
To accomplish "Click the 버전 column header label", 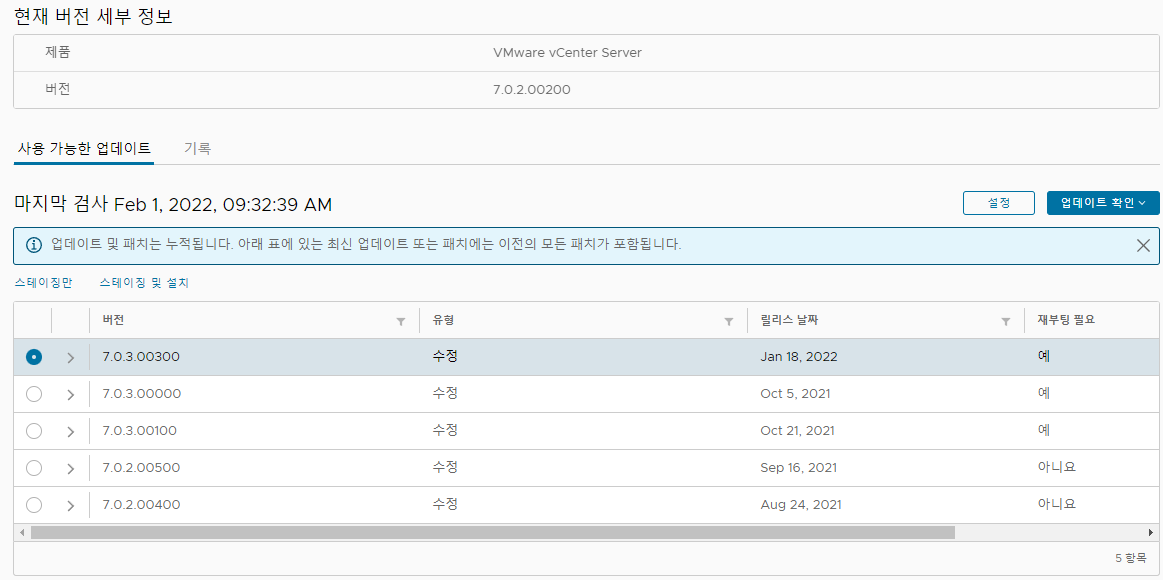I will [x=113, y=320].
